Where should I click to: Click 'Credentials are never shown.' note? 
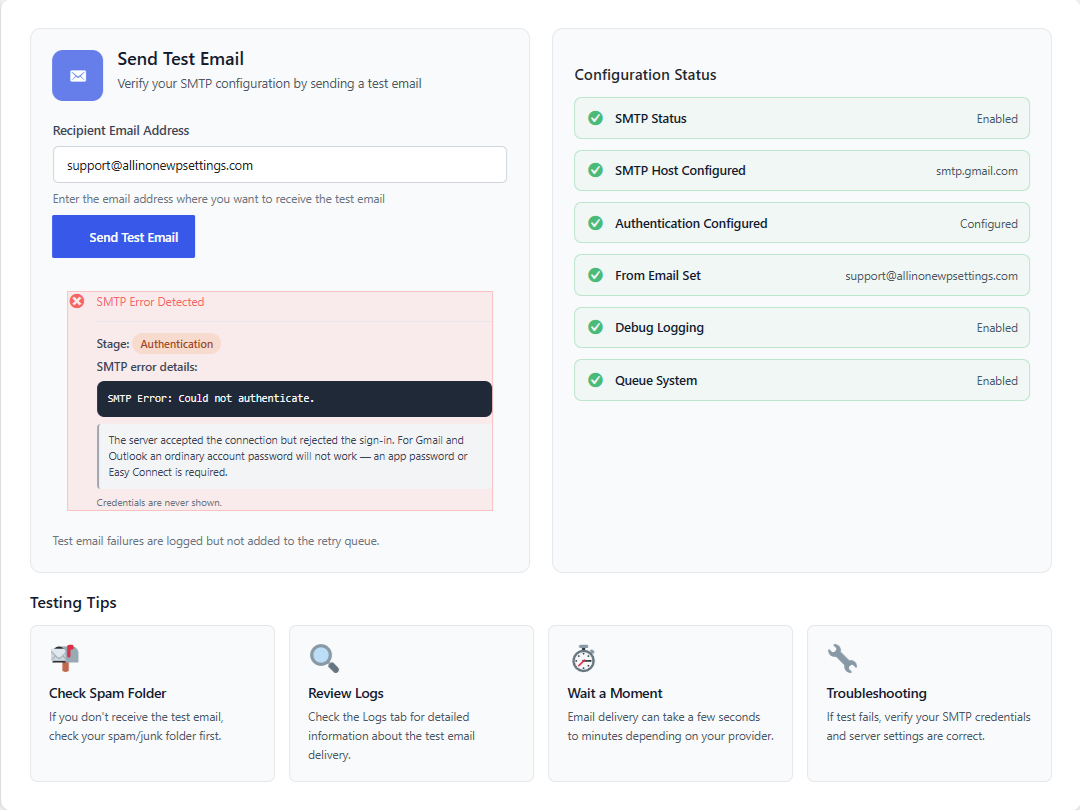coord(159,503)
